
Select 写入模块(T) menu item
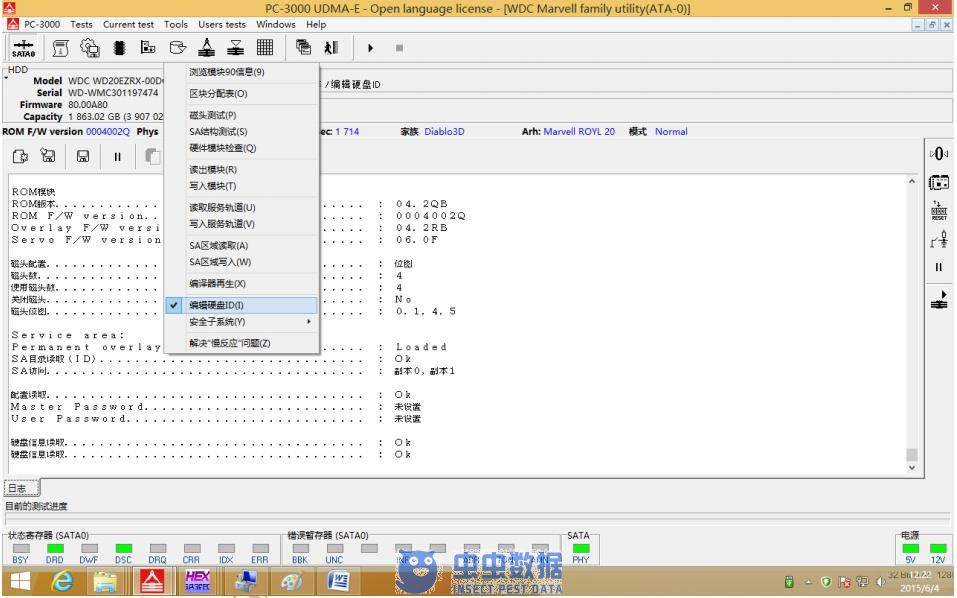242,186
